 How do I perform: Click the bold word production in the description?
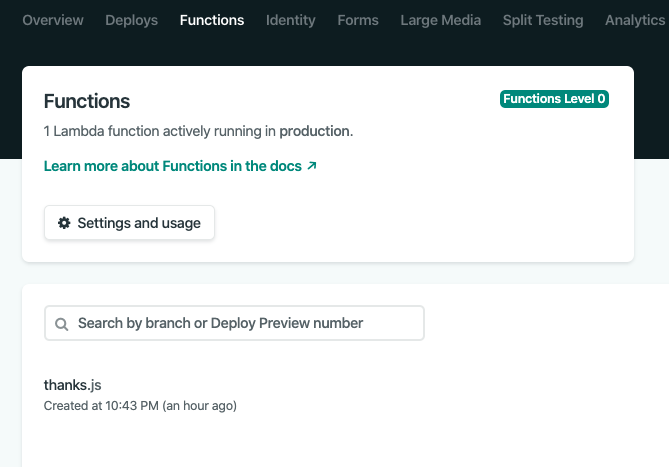314,131
